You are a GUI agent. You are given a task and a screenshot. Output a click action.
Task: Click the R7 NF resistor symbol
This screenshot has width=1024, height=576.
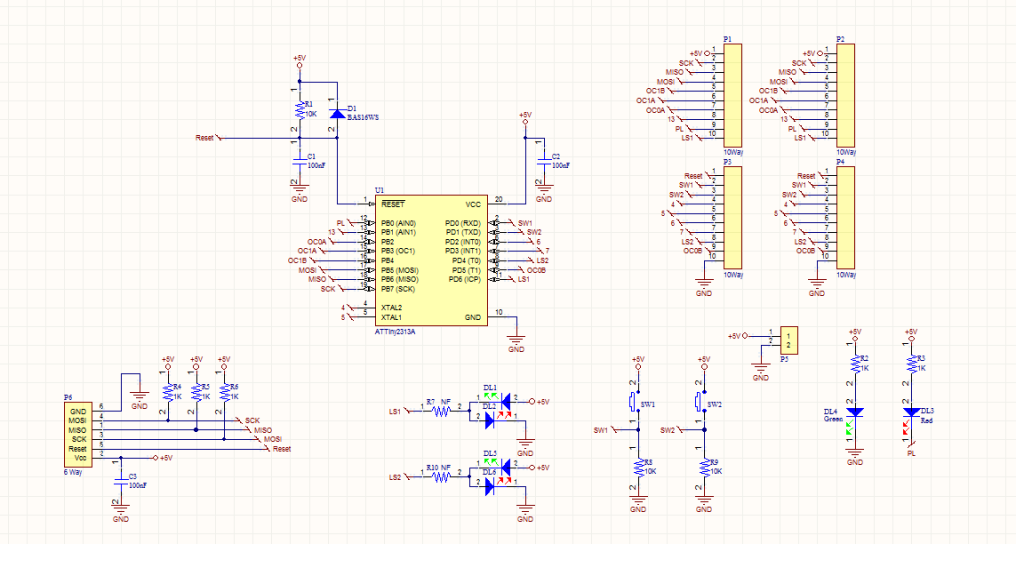pos(440,411)
